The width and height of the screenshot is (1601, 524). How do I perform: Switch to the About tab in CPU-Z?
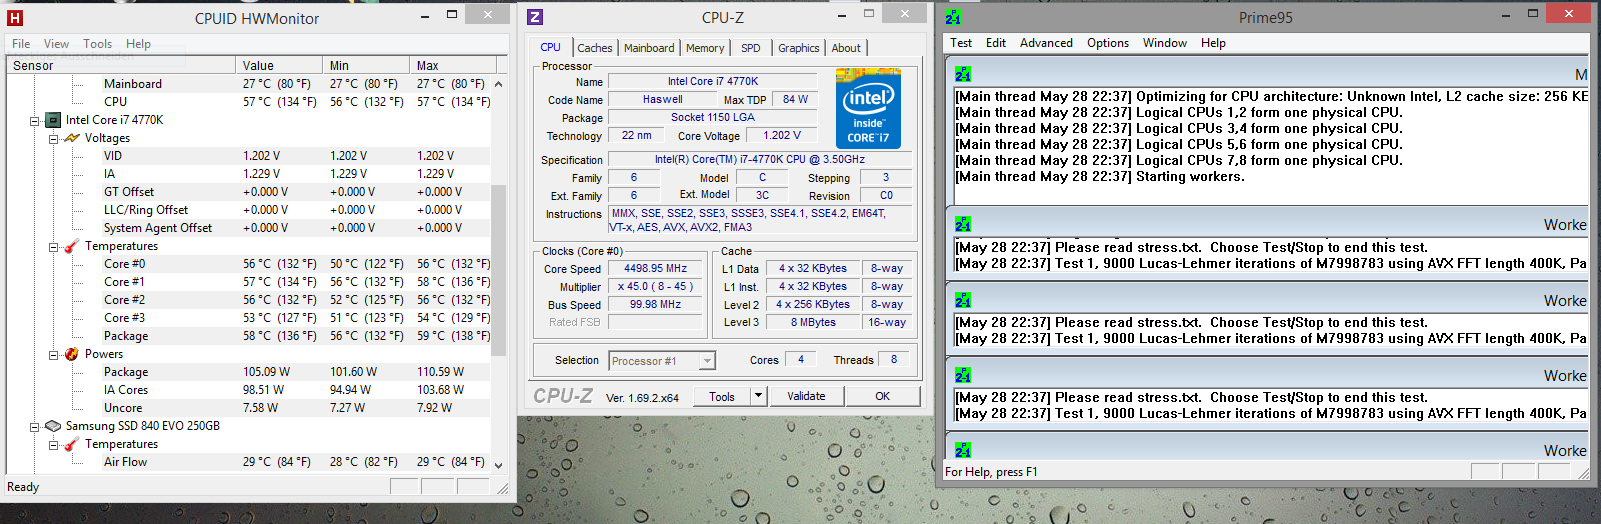846,48
